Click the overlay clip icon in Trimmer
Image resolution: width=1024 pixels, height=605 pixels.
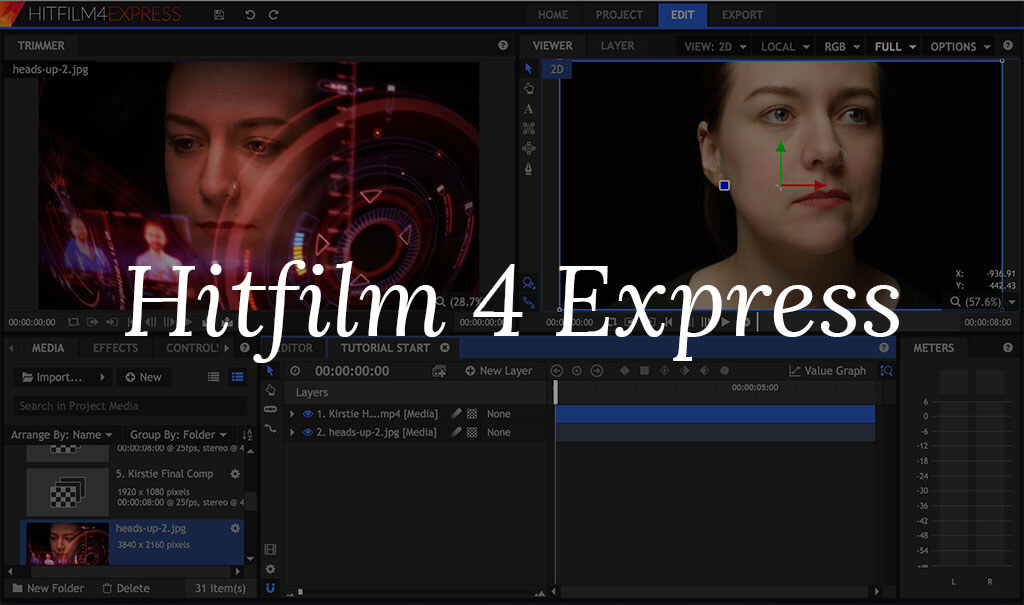pos(112,322)
